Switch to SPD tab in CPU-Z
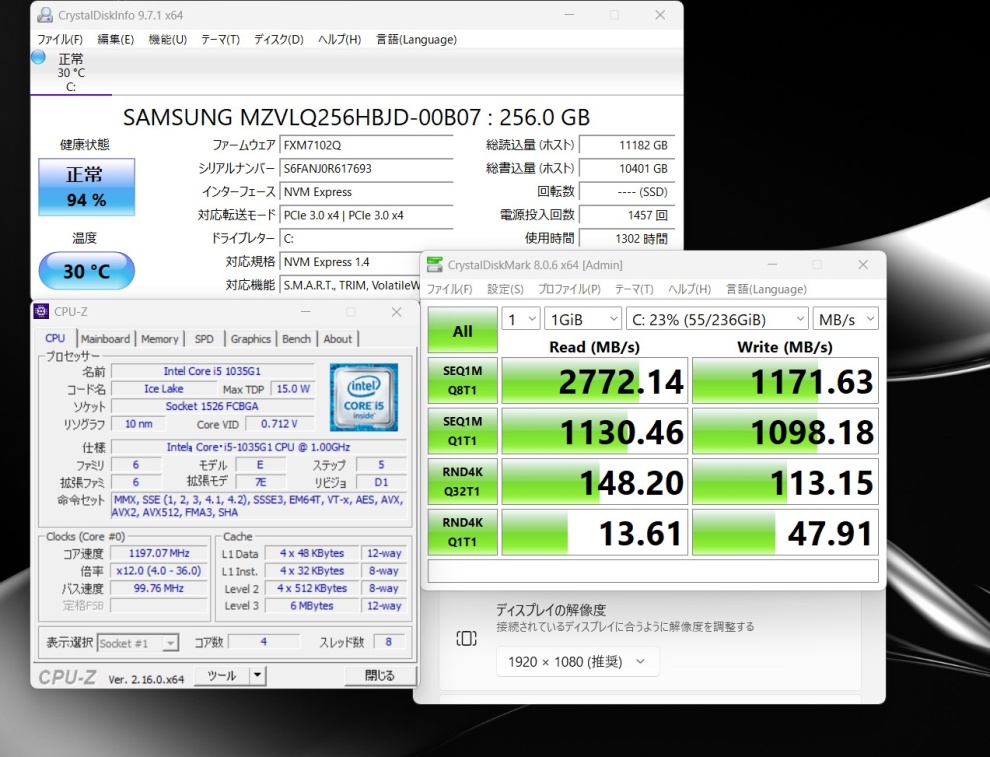 click(204, 339)
